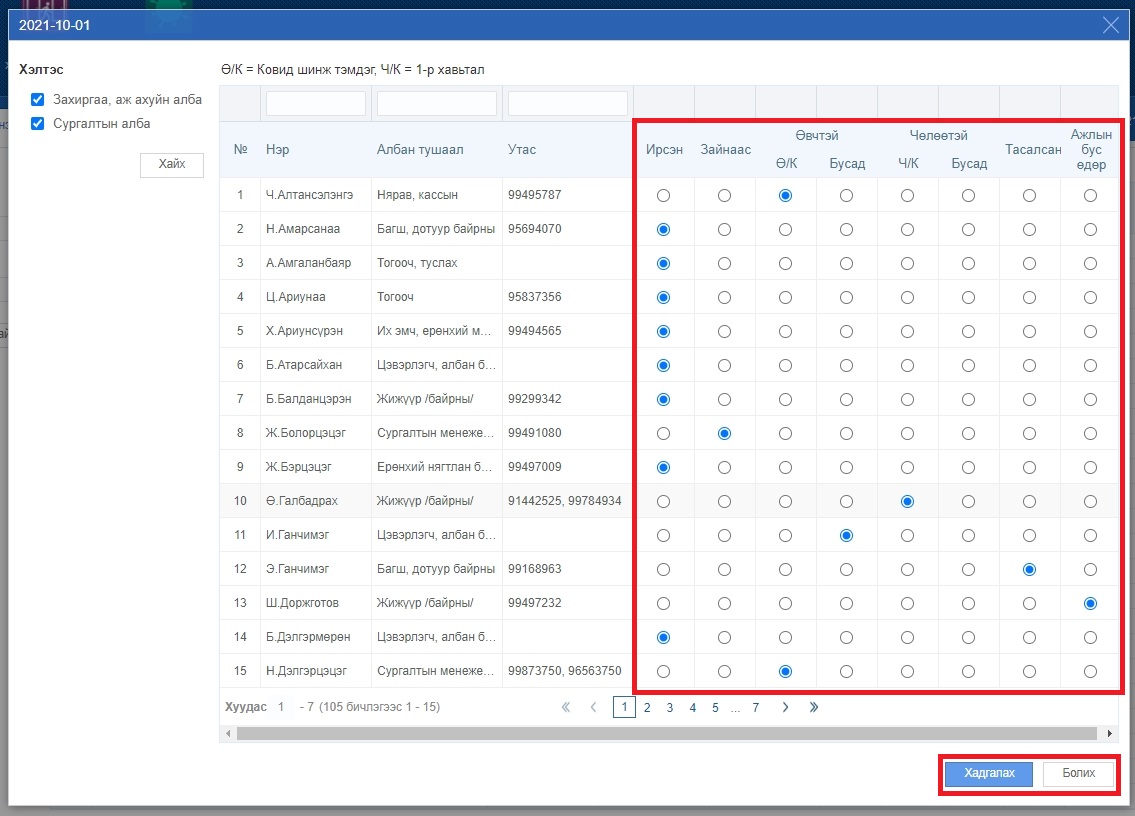Sort by Утас column header
Screen dimensions: 1135x816
(x=522, y=150)
